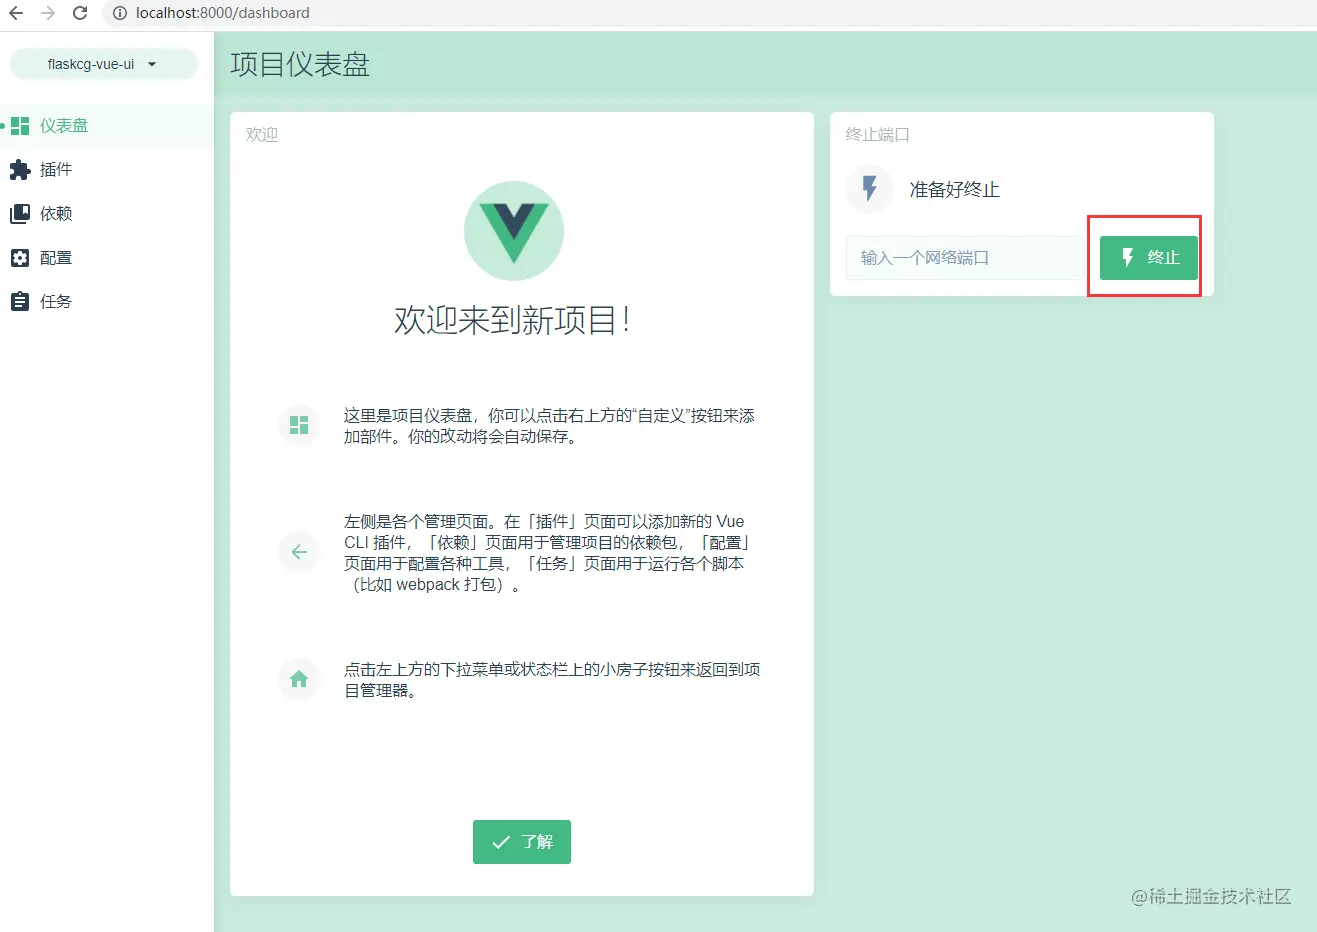1317x932 pixels.
Task: Reload the page with refresh icon
Action: pos(80,13)
